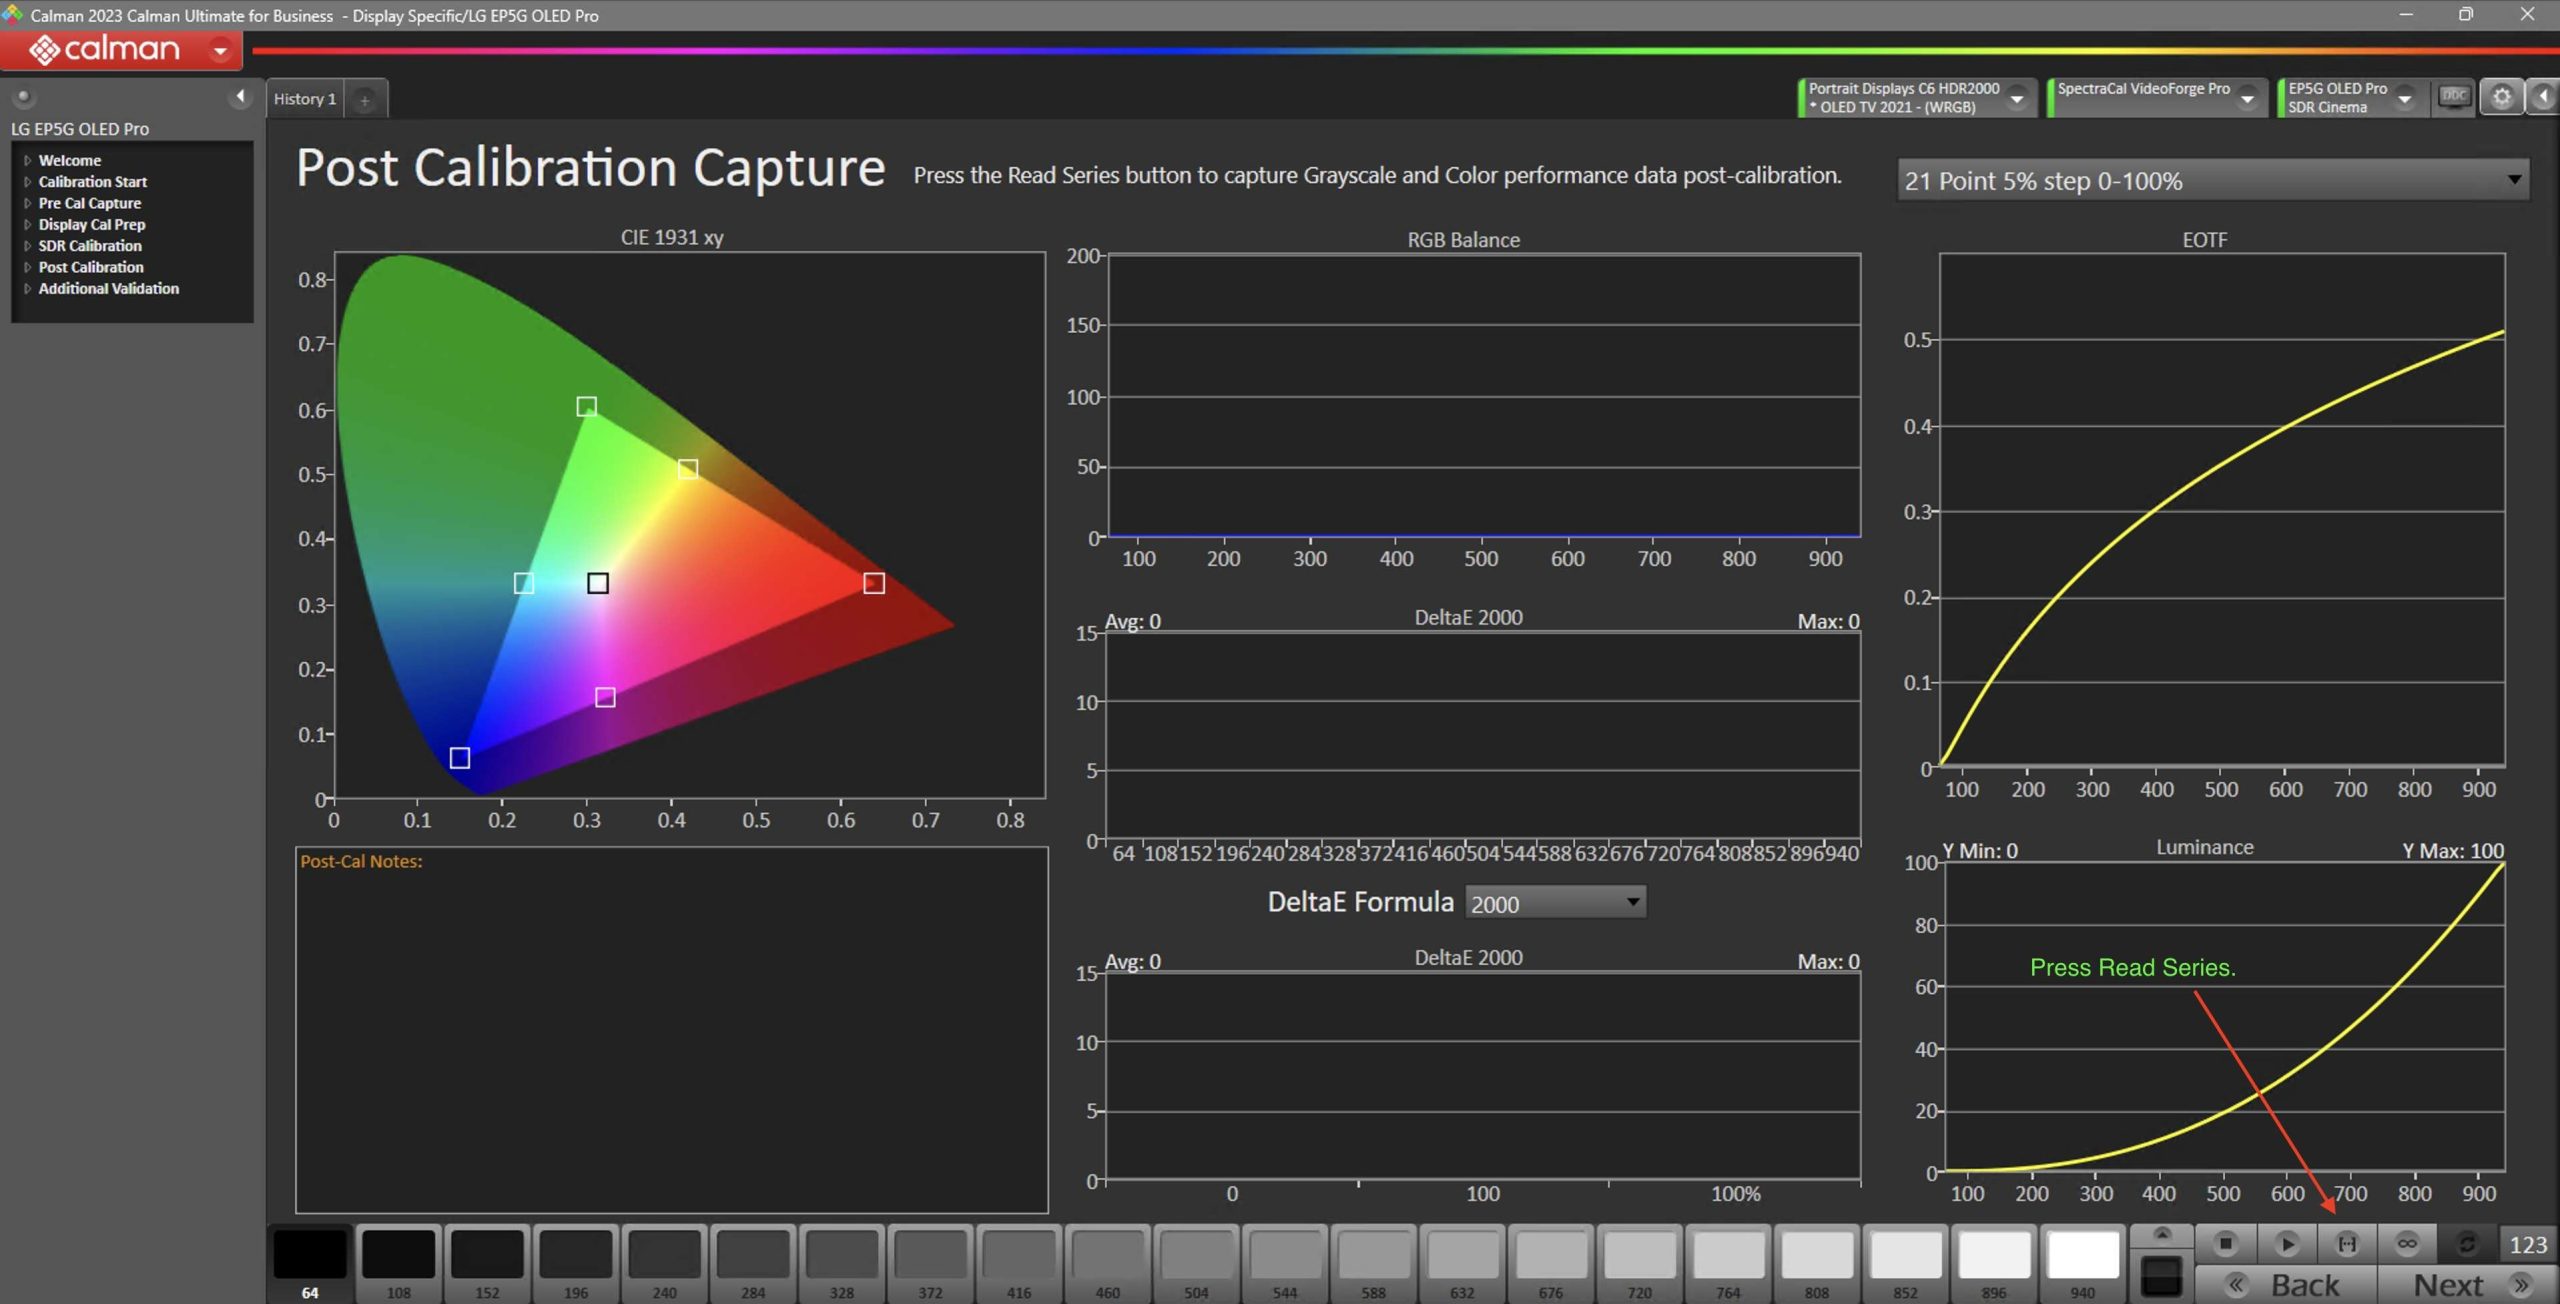Viewport: 2560px width, 1304px height.
Task: Click the blue primary target on CIE chart
Action: click(460, 758)
